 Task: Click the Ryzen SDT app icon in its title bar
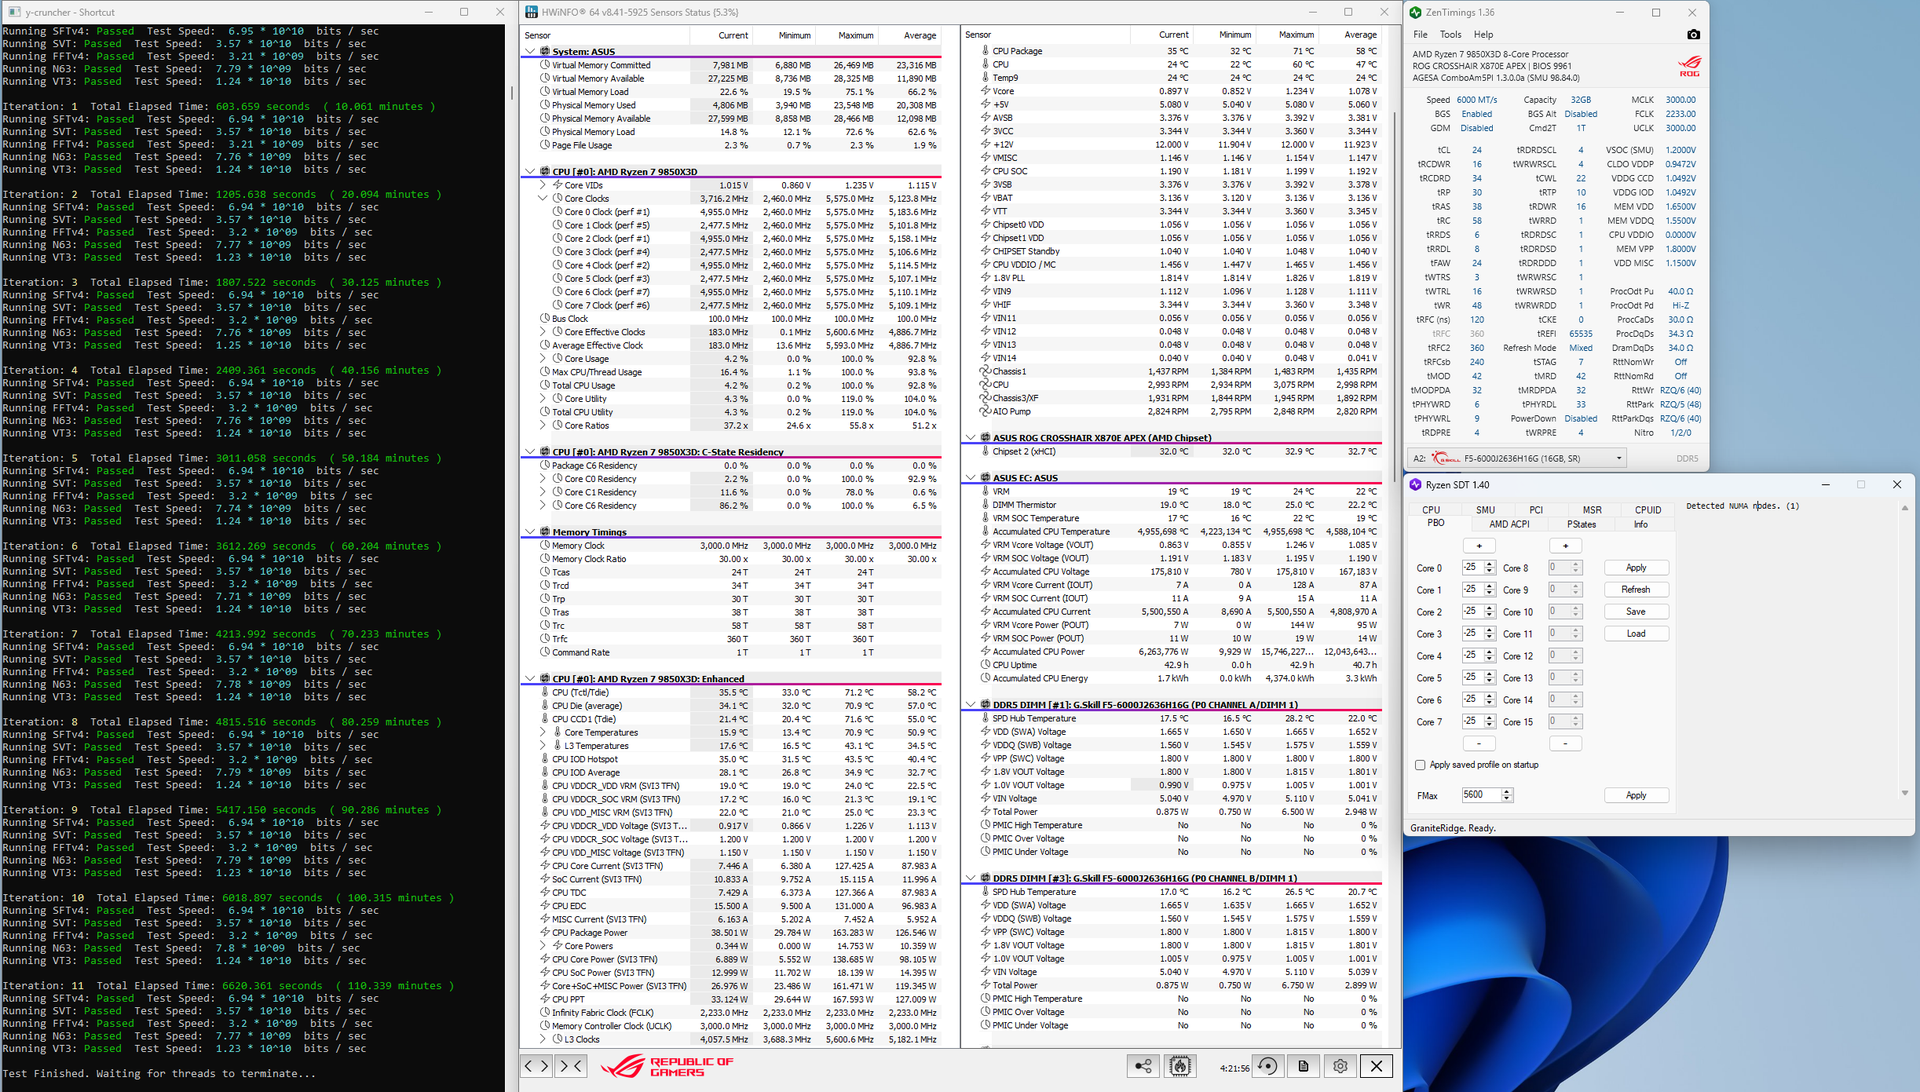pos(1415,484)
